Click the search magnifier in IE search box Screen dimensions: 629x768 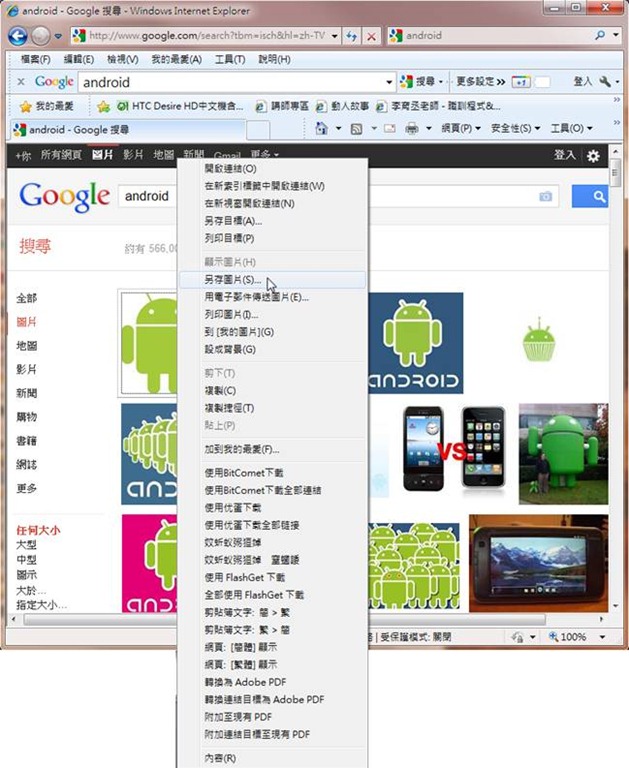coord(600,35)
